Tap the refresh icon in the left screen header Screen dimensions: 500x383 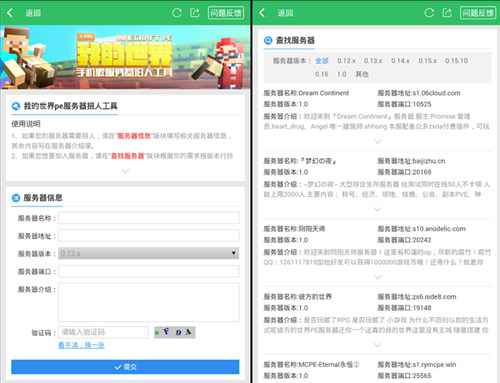click(x=177, y=13)
